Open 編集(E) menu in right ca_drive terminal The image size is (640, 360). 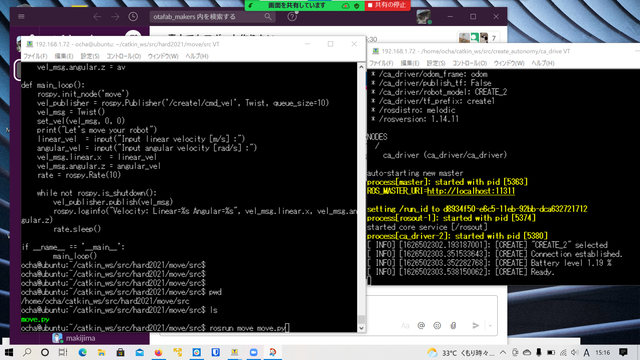coord(410,63)
